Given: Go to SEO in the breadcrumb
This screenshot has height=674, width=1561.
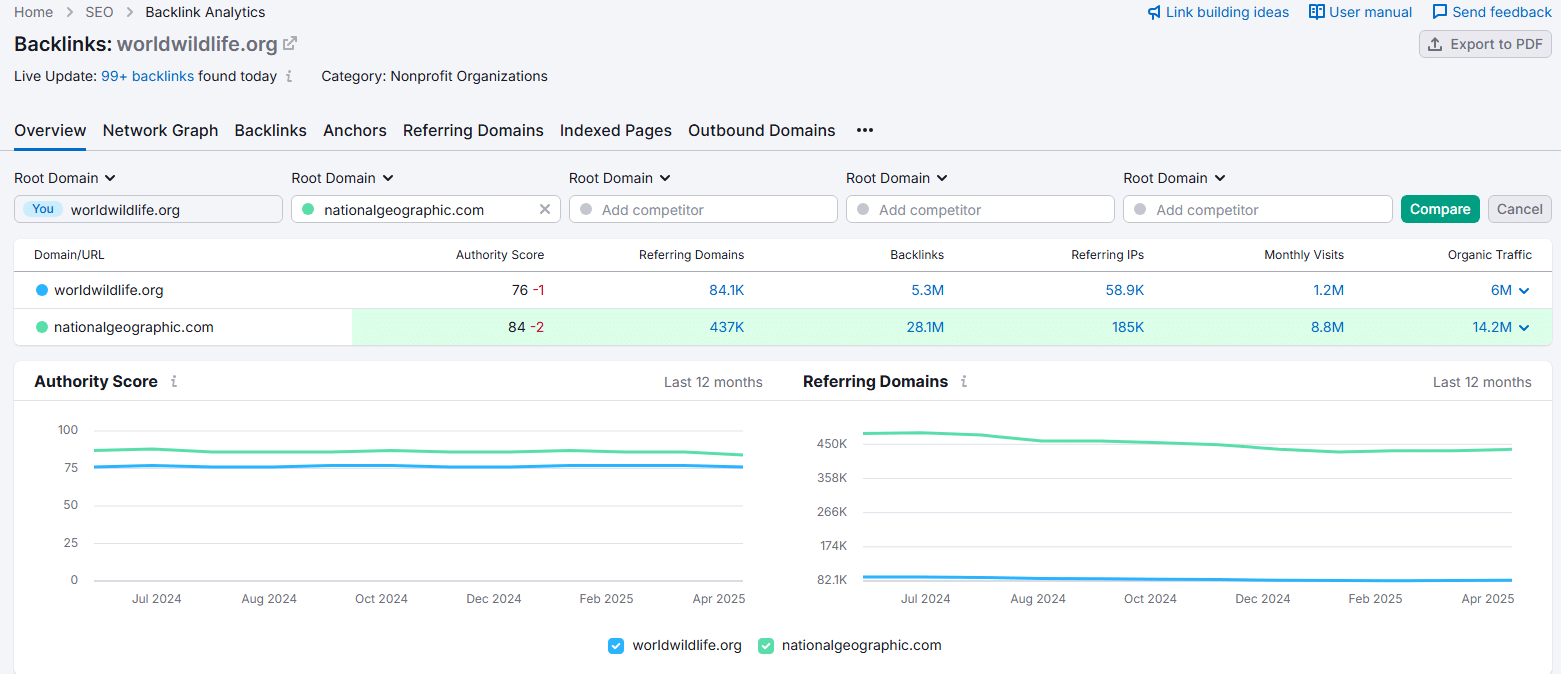Looking at the screenshot, I should pyautogui.click(x=99, y=12).
